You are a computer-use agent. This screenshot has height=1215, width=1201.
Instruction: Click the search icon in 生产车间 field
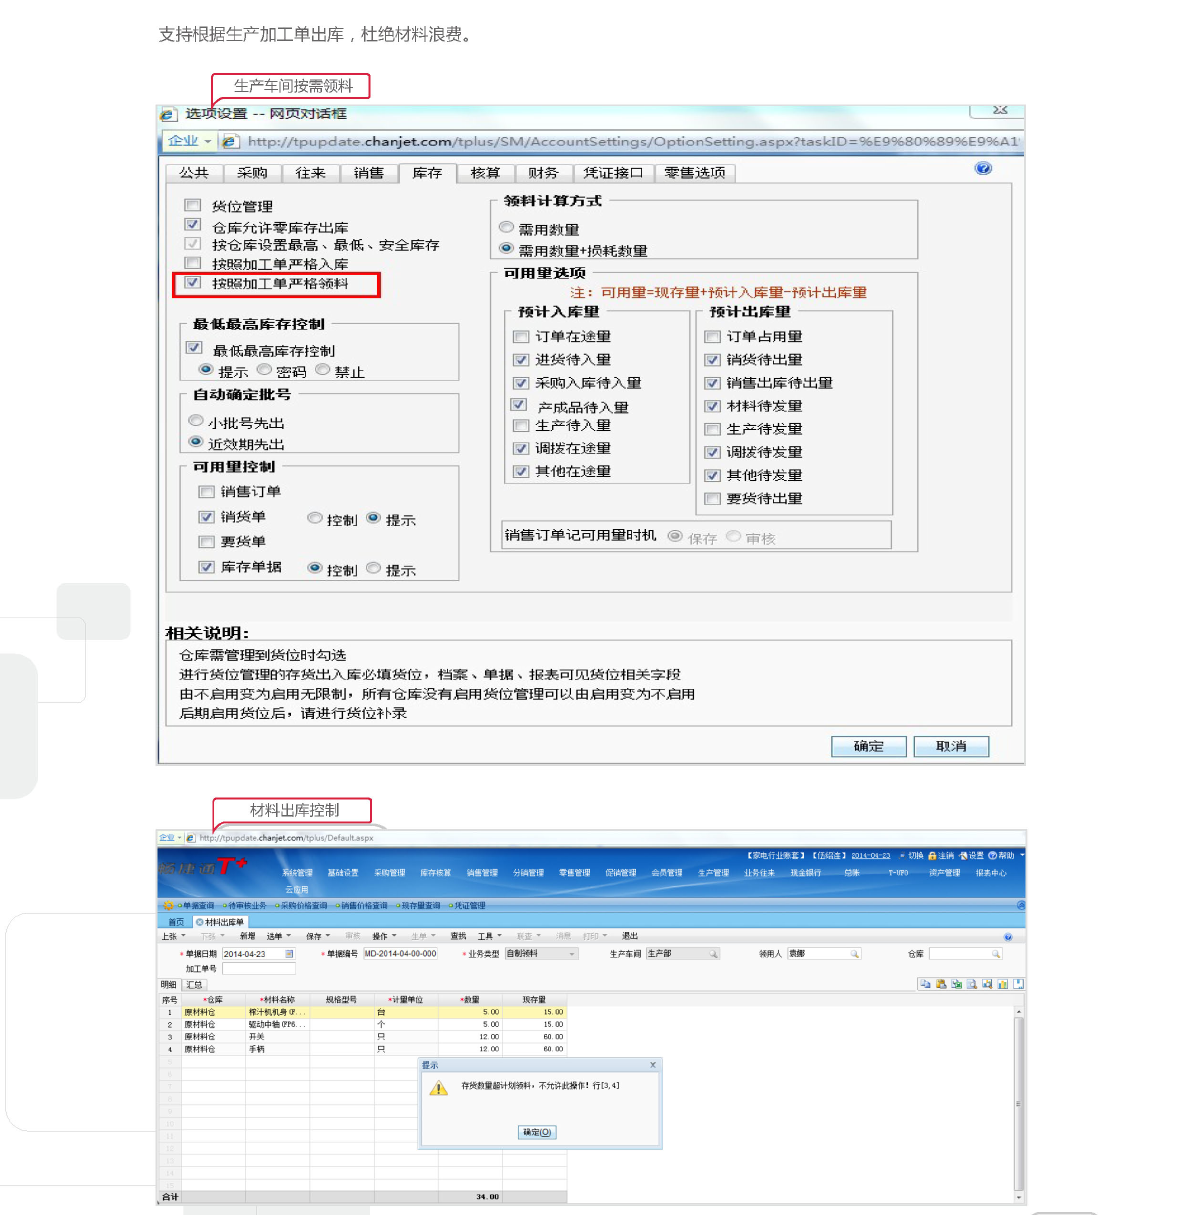(x=714, y=954)
